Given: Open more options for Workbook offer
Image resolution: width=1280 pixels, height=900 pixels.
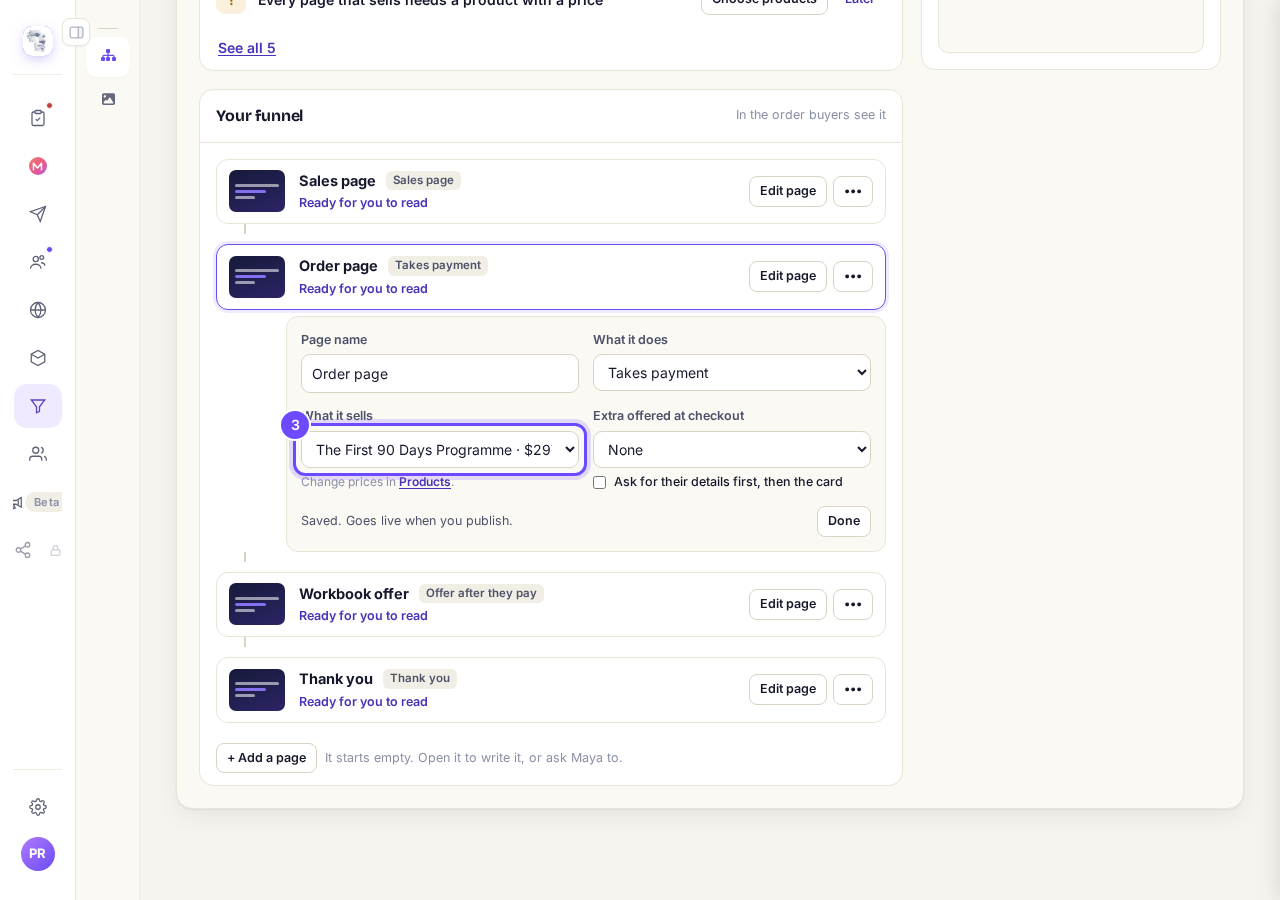Looking at the screenshot, I should coord(853,604).
